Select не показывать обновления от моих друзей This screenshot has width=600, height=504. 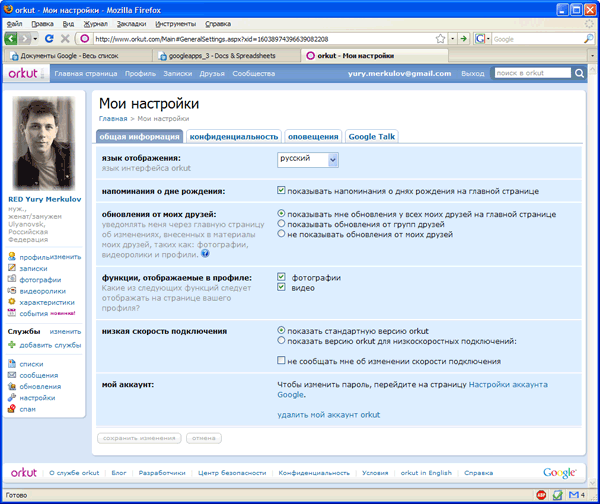pos(281,233)
